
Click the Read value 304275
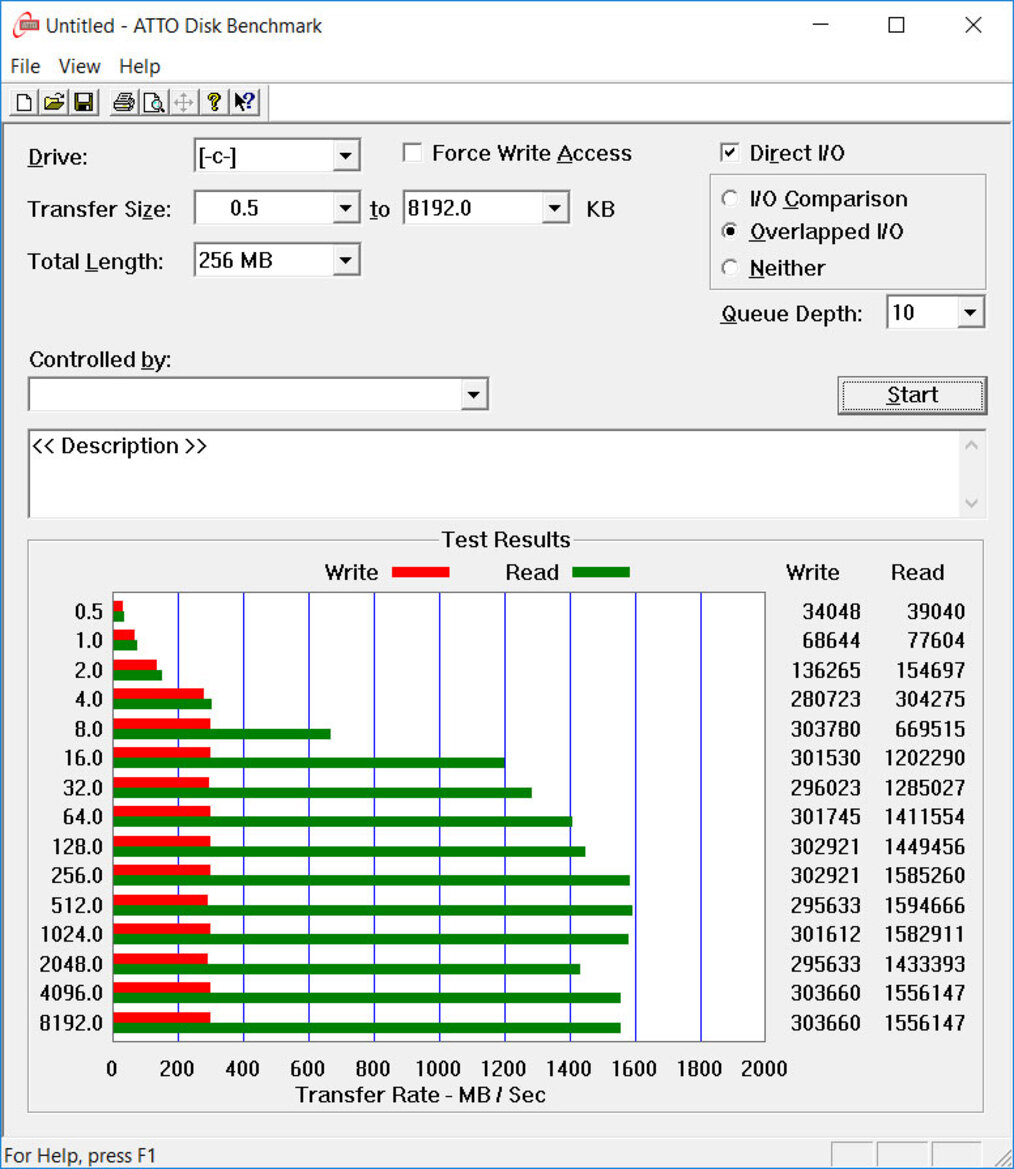(930, 699)
